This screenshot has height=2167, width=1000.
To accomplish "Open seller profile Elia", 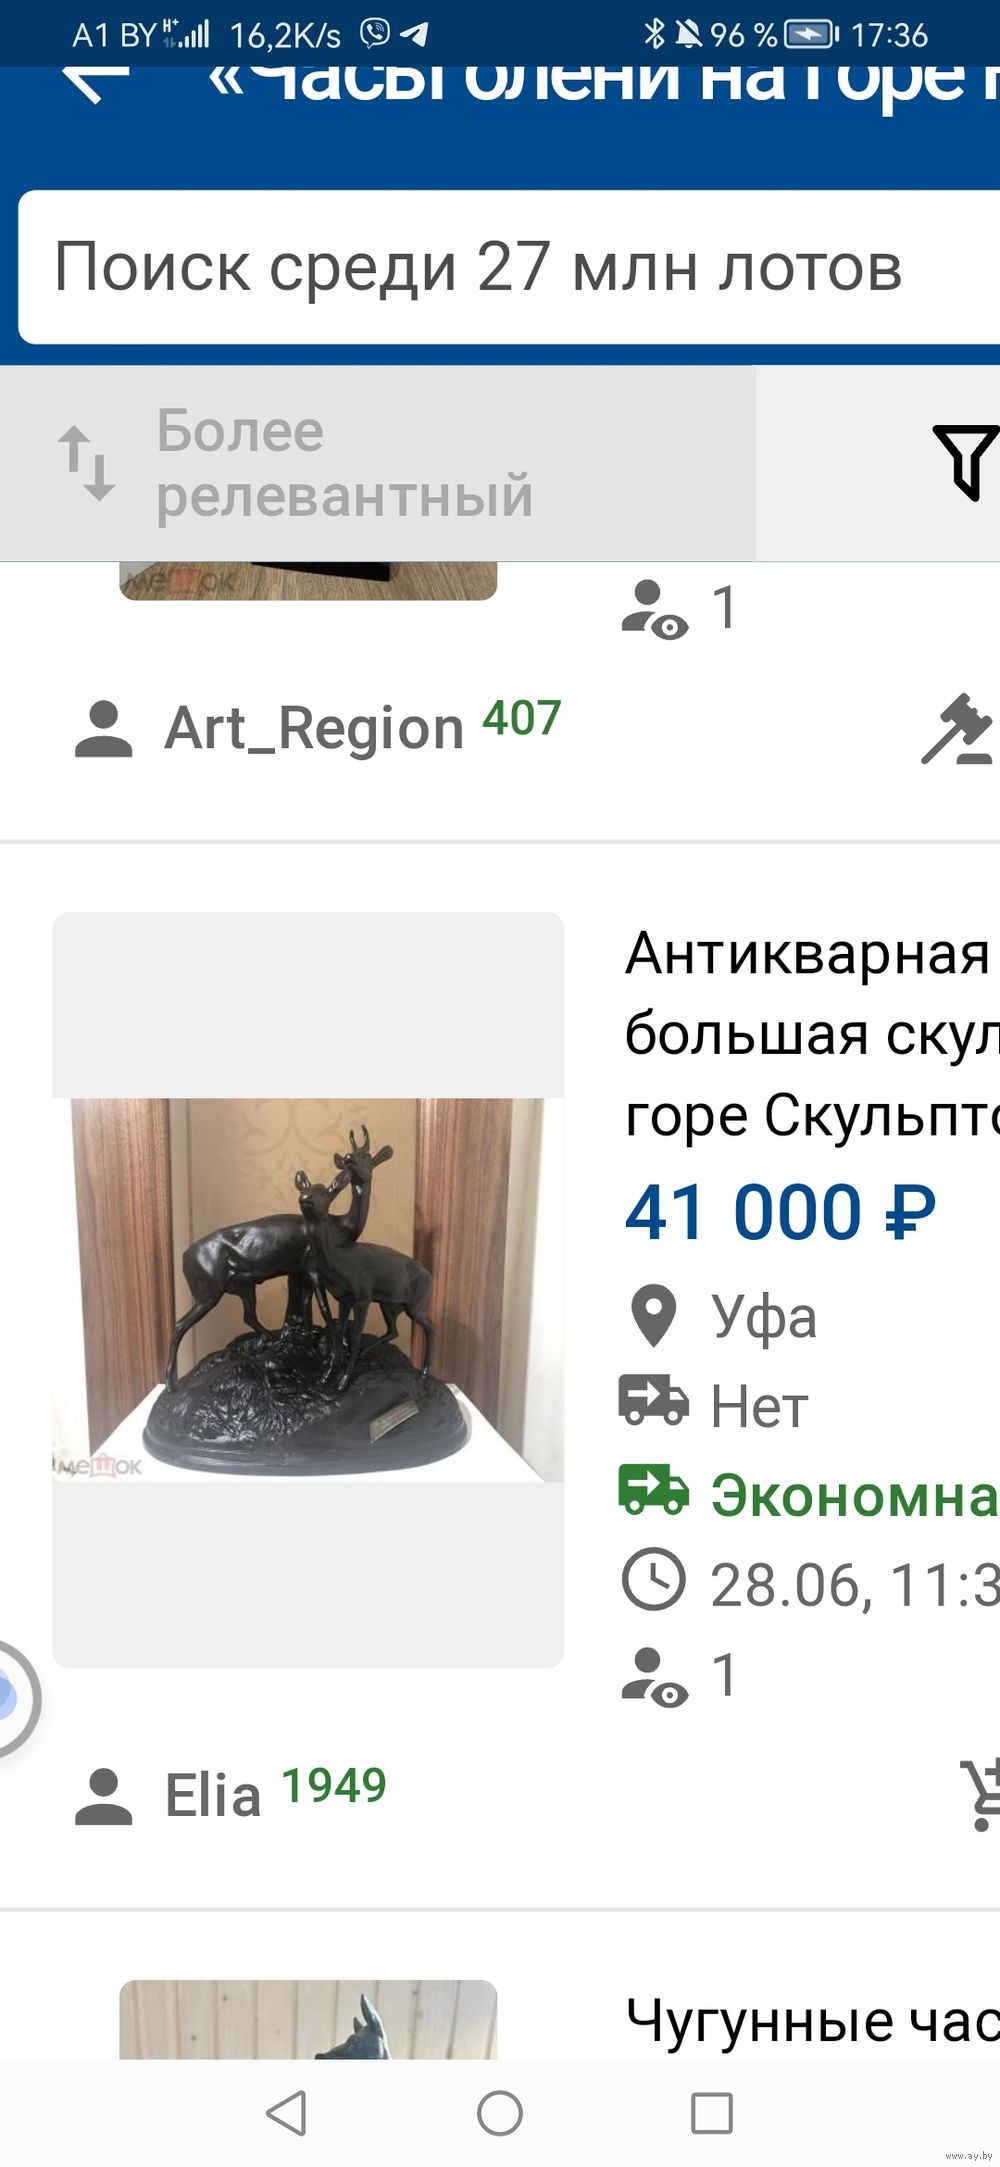I will tap(231, 1794).
